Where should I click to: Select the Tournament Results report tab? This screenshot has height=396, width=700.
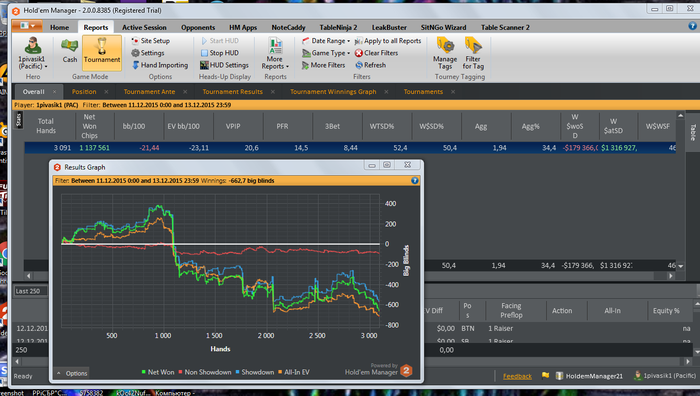coord(233,92)
